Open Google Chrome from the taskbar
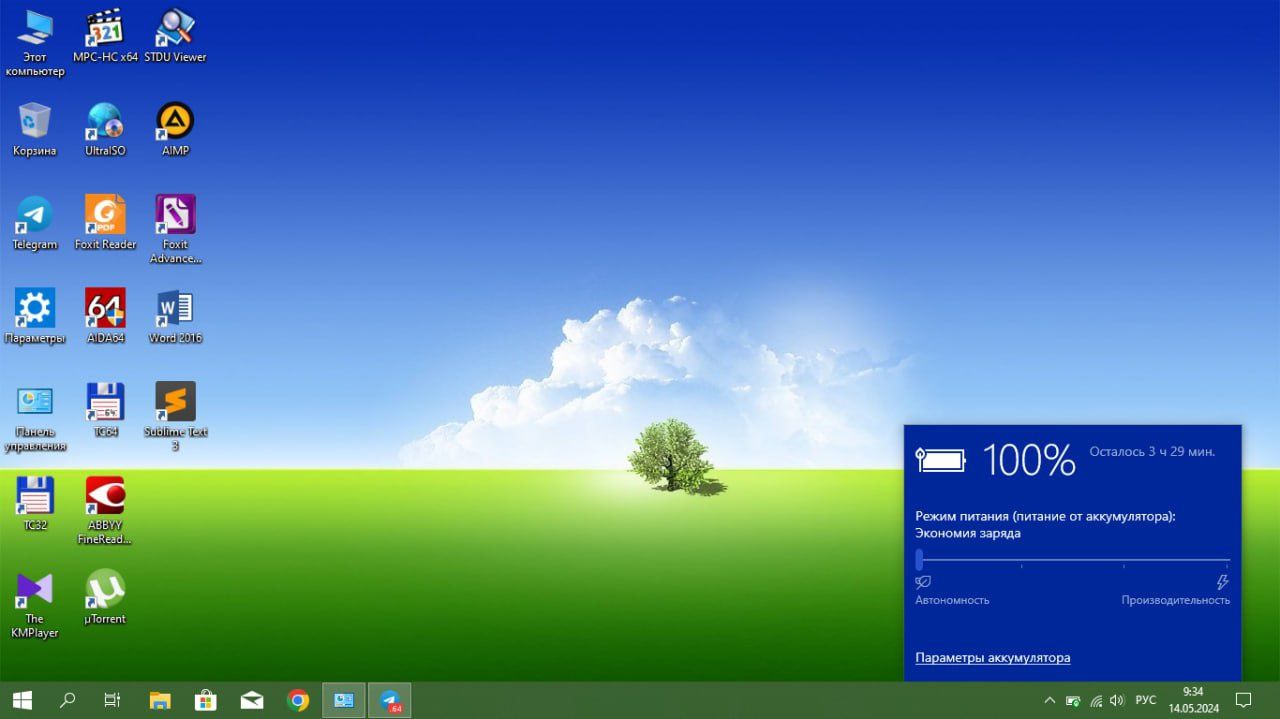Viewport: 1280px width, 719px height. pos(298,700)
